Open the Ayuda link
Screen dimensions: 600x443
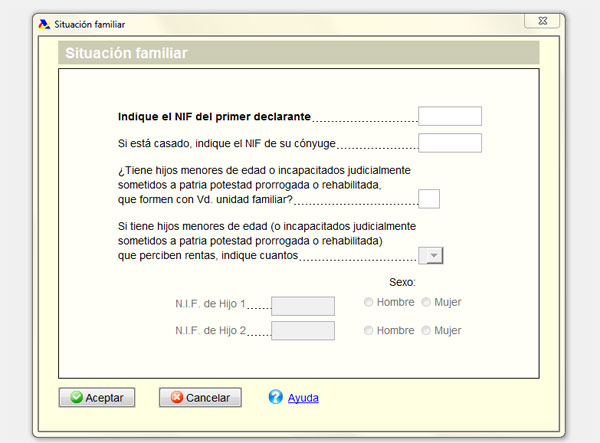303,398
